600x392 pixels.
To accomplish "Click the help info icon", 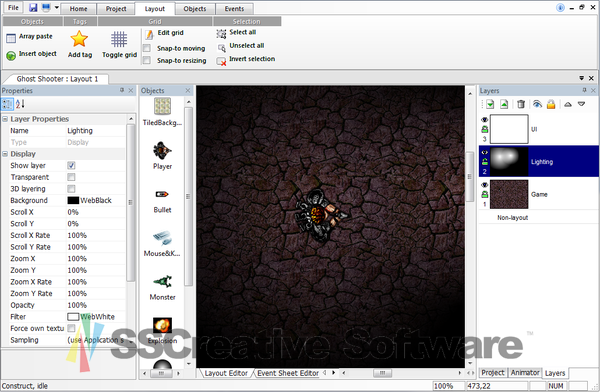I will tap(560, 8).
